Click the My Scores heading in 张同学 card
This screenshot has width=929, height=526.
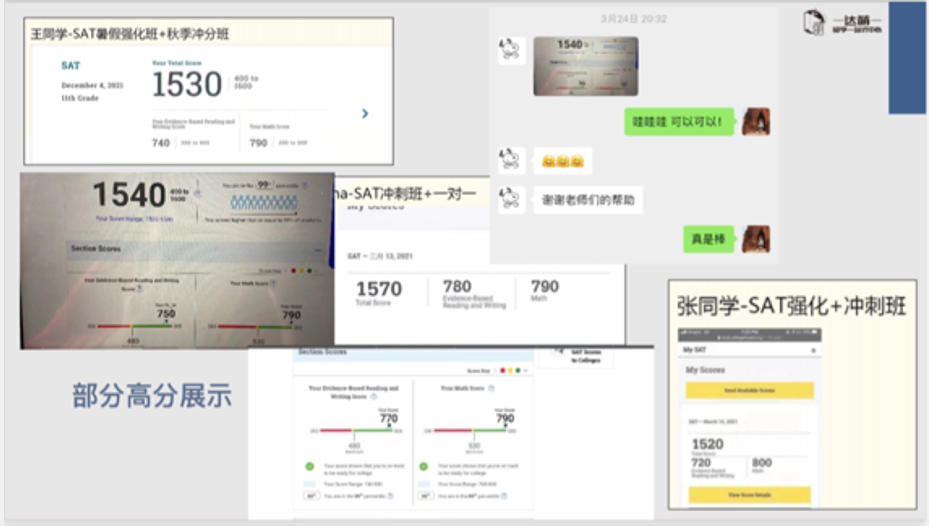click(705, 370)
